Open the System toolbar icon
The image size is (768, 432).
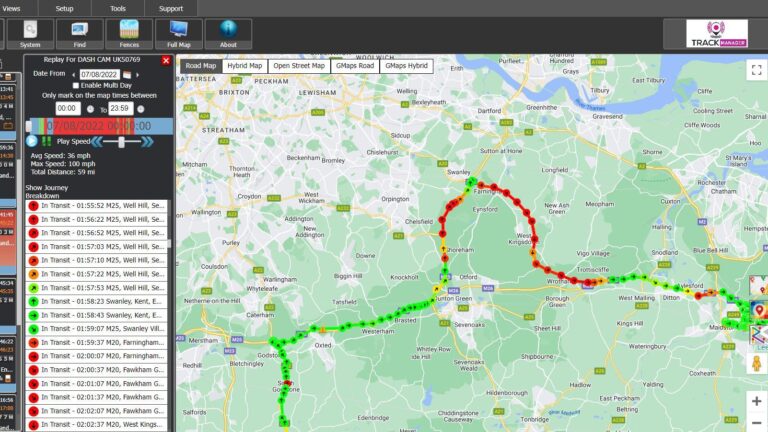pos(31,34)
